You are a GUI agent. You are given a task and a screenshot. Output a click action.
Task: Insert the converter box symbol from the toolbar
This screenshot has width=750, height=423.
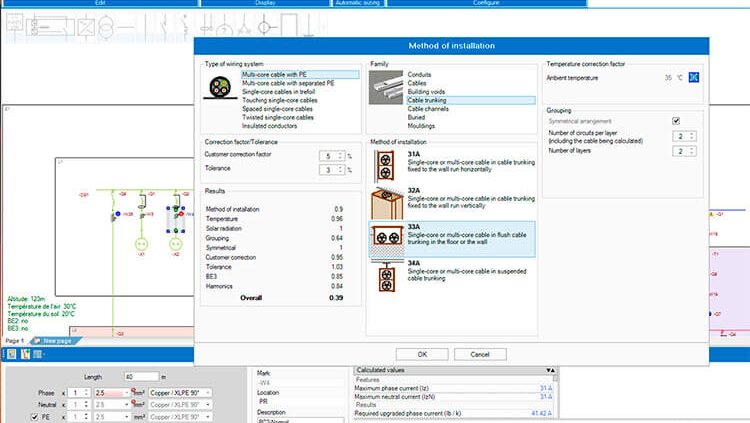click(x=87, y=26)
